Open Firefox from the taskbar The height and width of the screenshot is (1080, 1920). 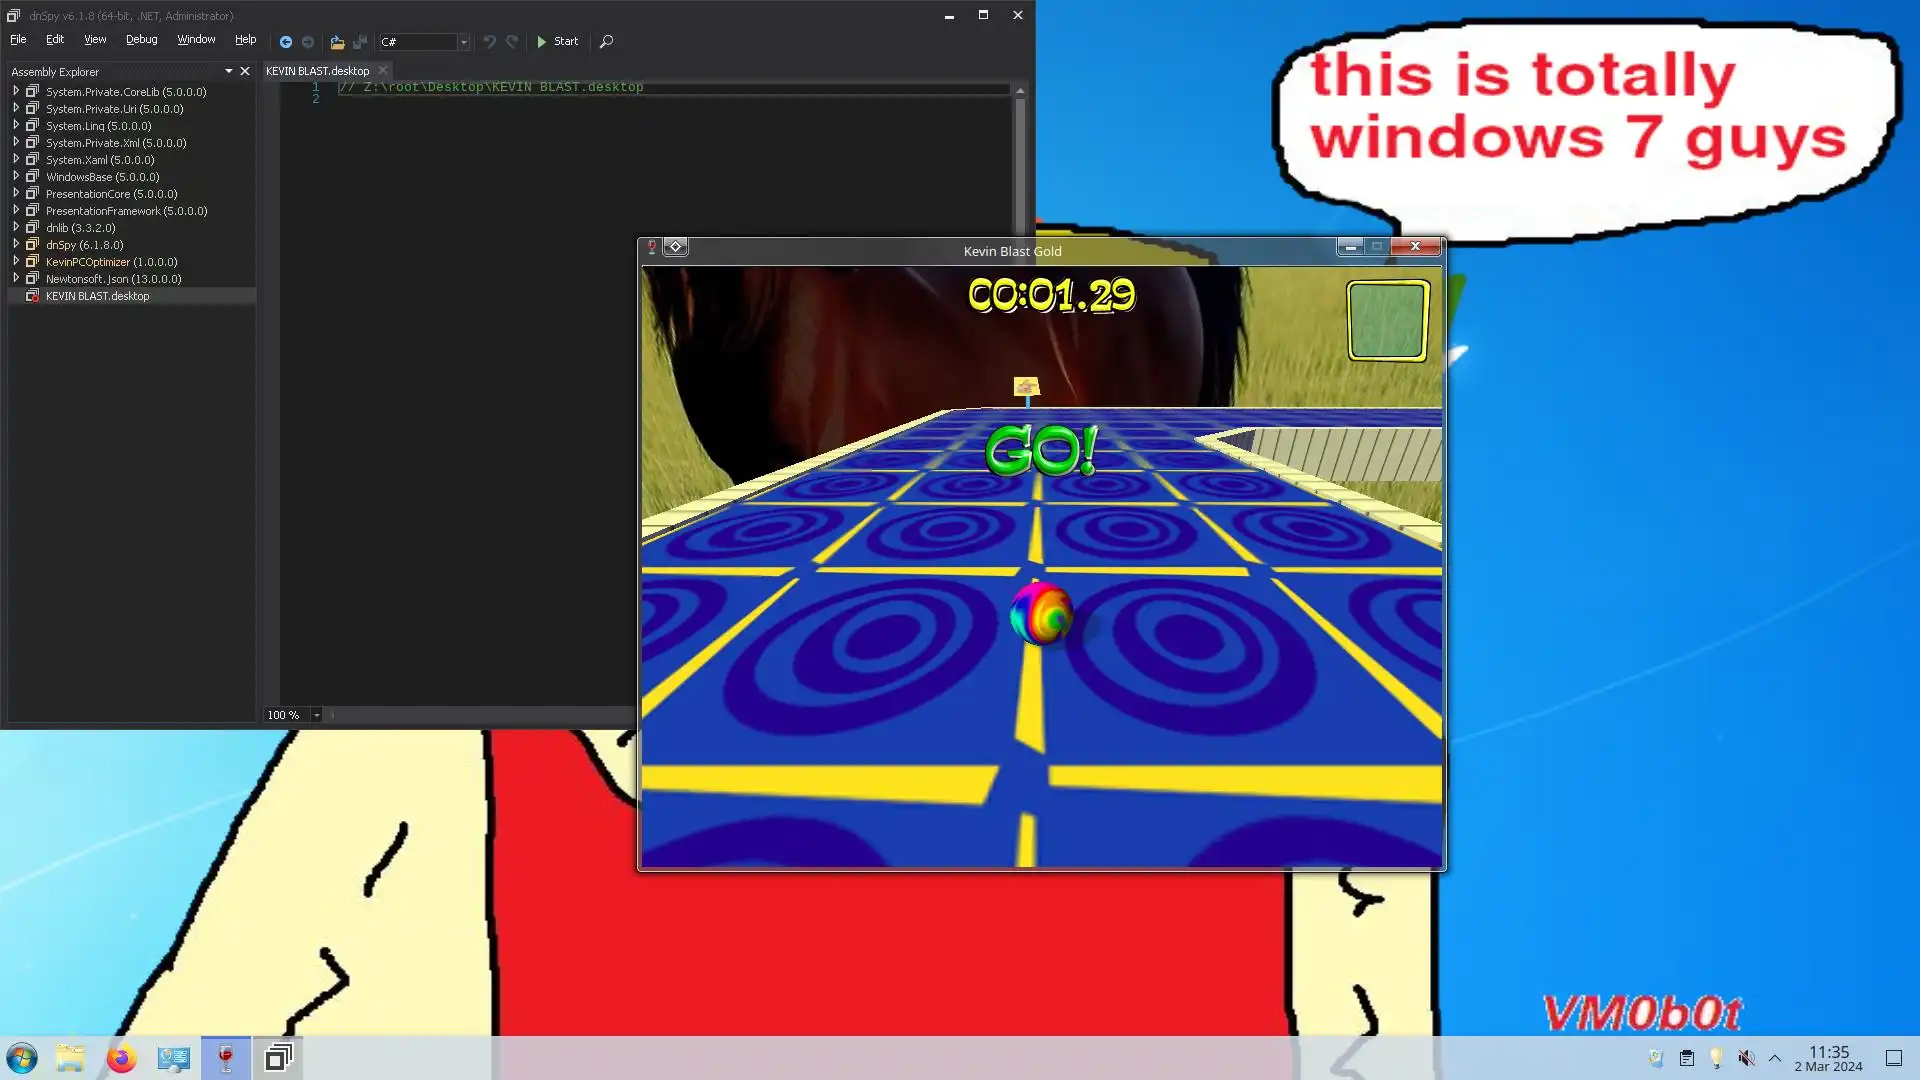click(122, 1058)
